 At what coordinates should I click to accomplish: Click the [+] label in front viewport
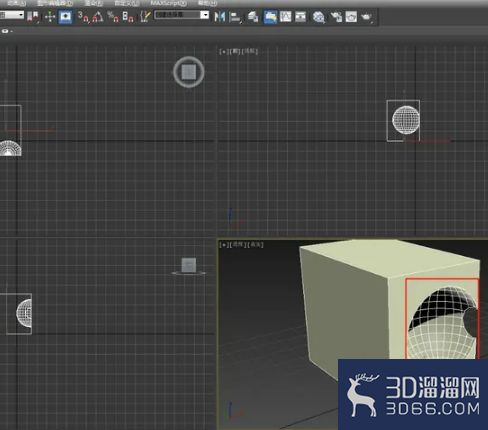click(224, 51)
